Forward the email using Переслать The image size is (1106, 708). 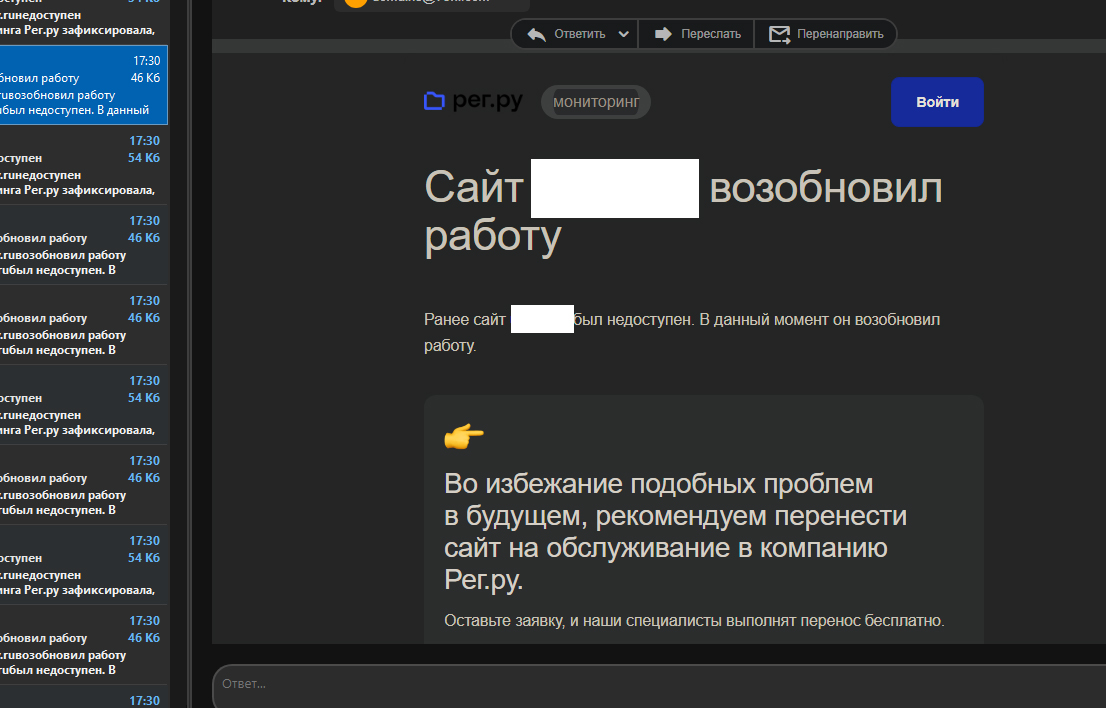tap(697, 34)
